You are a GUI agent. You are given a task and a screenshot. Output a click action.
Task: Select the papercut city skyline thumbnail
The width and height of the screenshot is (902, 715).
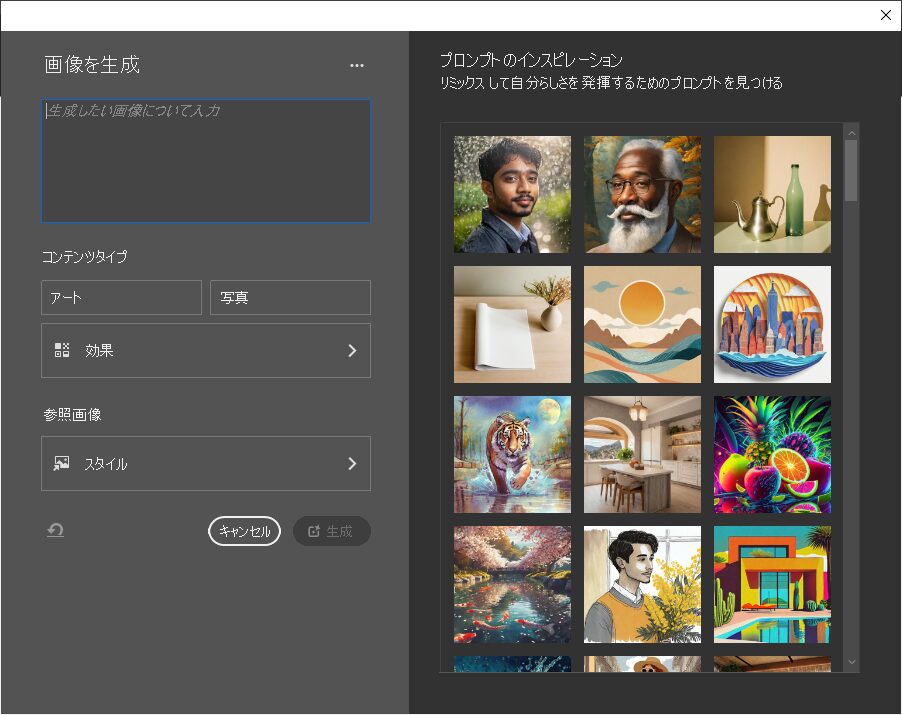click(x=773, y=324)
